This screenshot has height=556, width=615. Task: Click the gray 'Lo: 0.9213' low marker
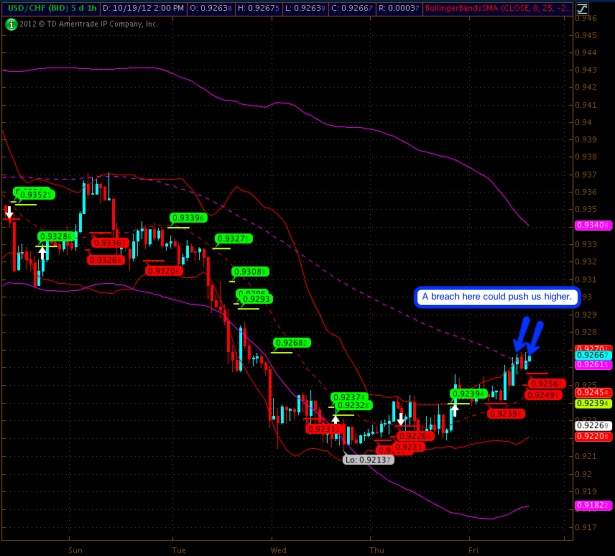(368, 460)
